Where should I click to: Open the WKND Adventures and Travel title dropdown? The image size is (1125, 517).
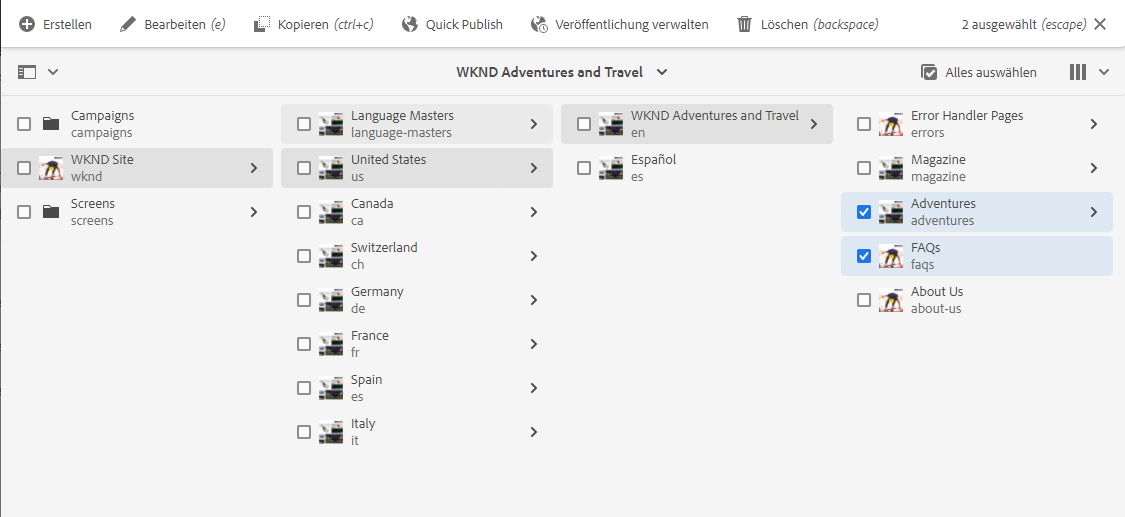[662, 72]
